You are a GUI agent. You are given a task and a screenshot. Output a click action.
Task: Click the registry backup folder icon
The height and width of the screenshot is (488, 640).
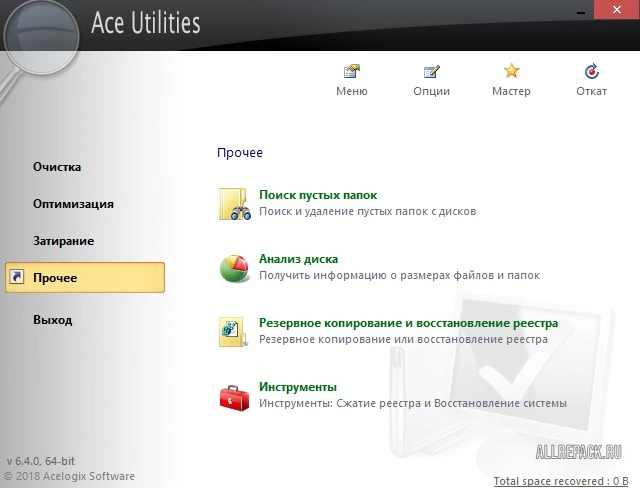pyautogui.click(x=233, y=332)
